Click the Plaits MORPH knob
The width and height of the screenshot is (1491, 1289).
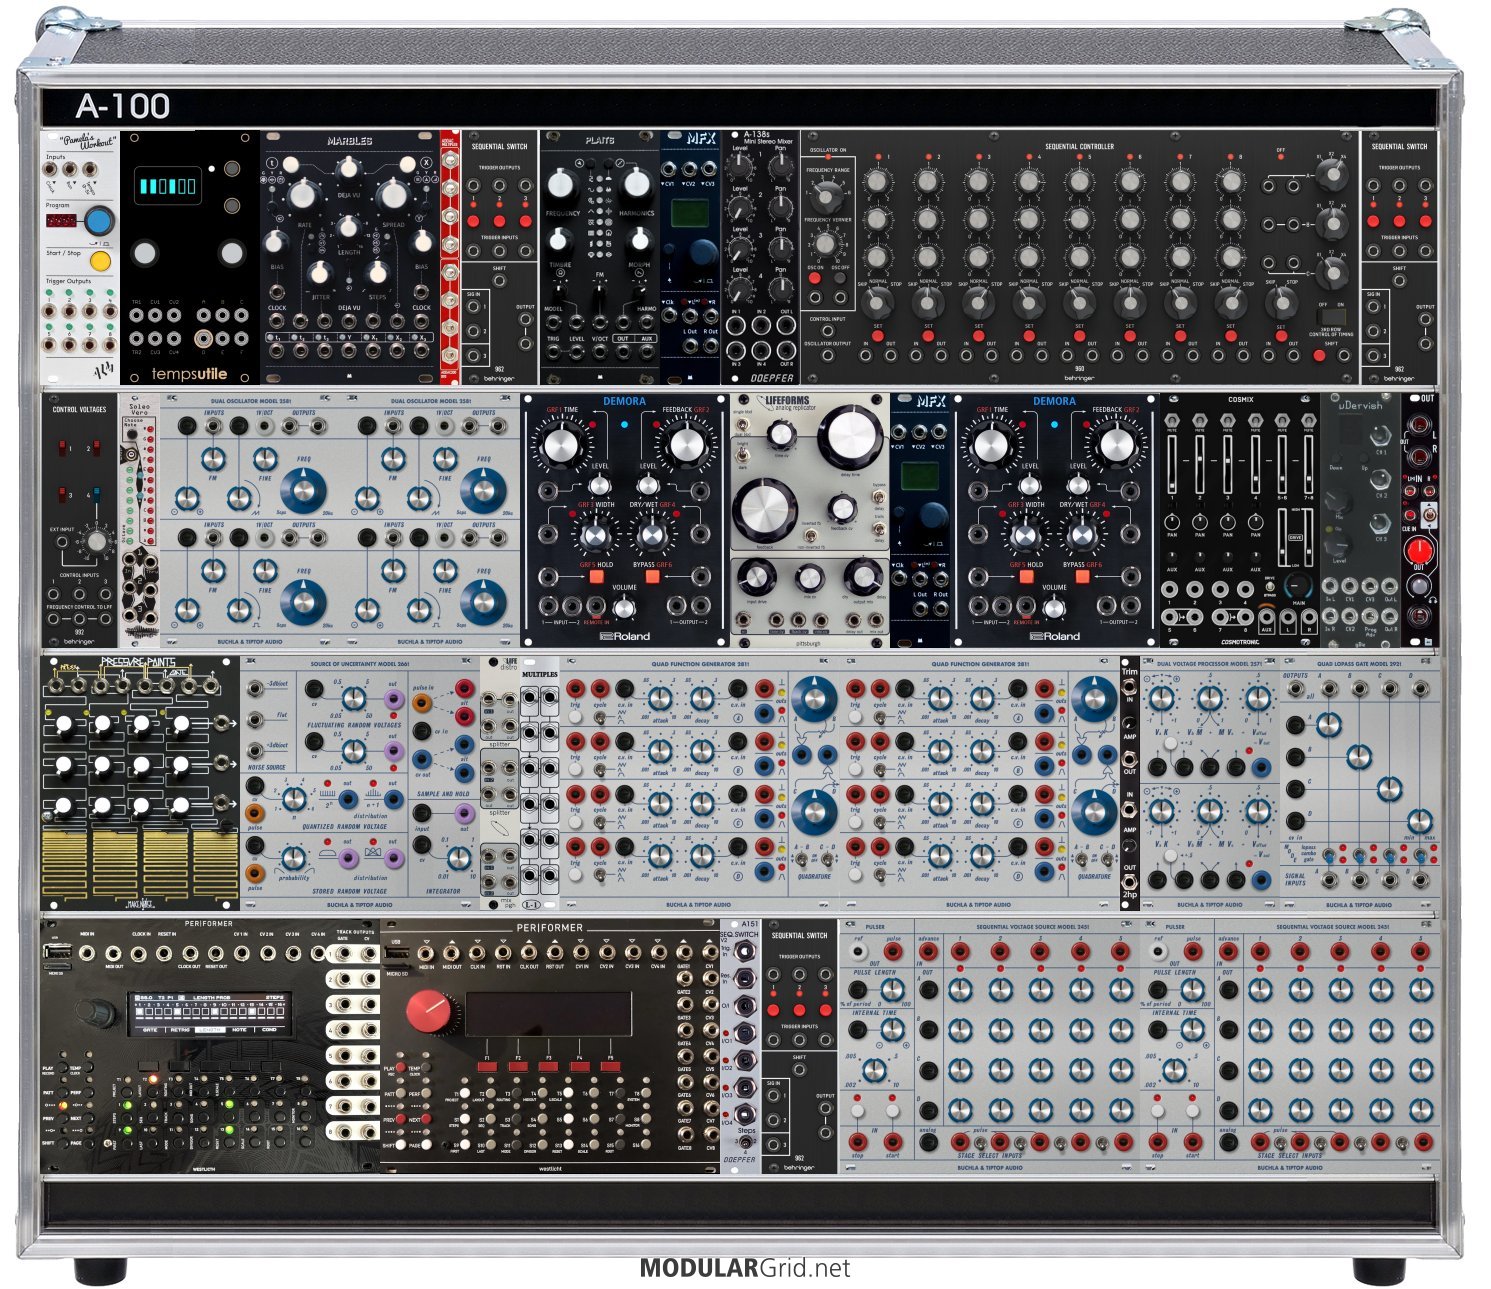pyautogui.click(x=638, y=240)
